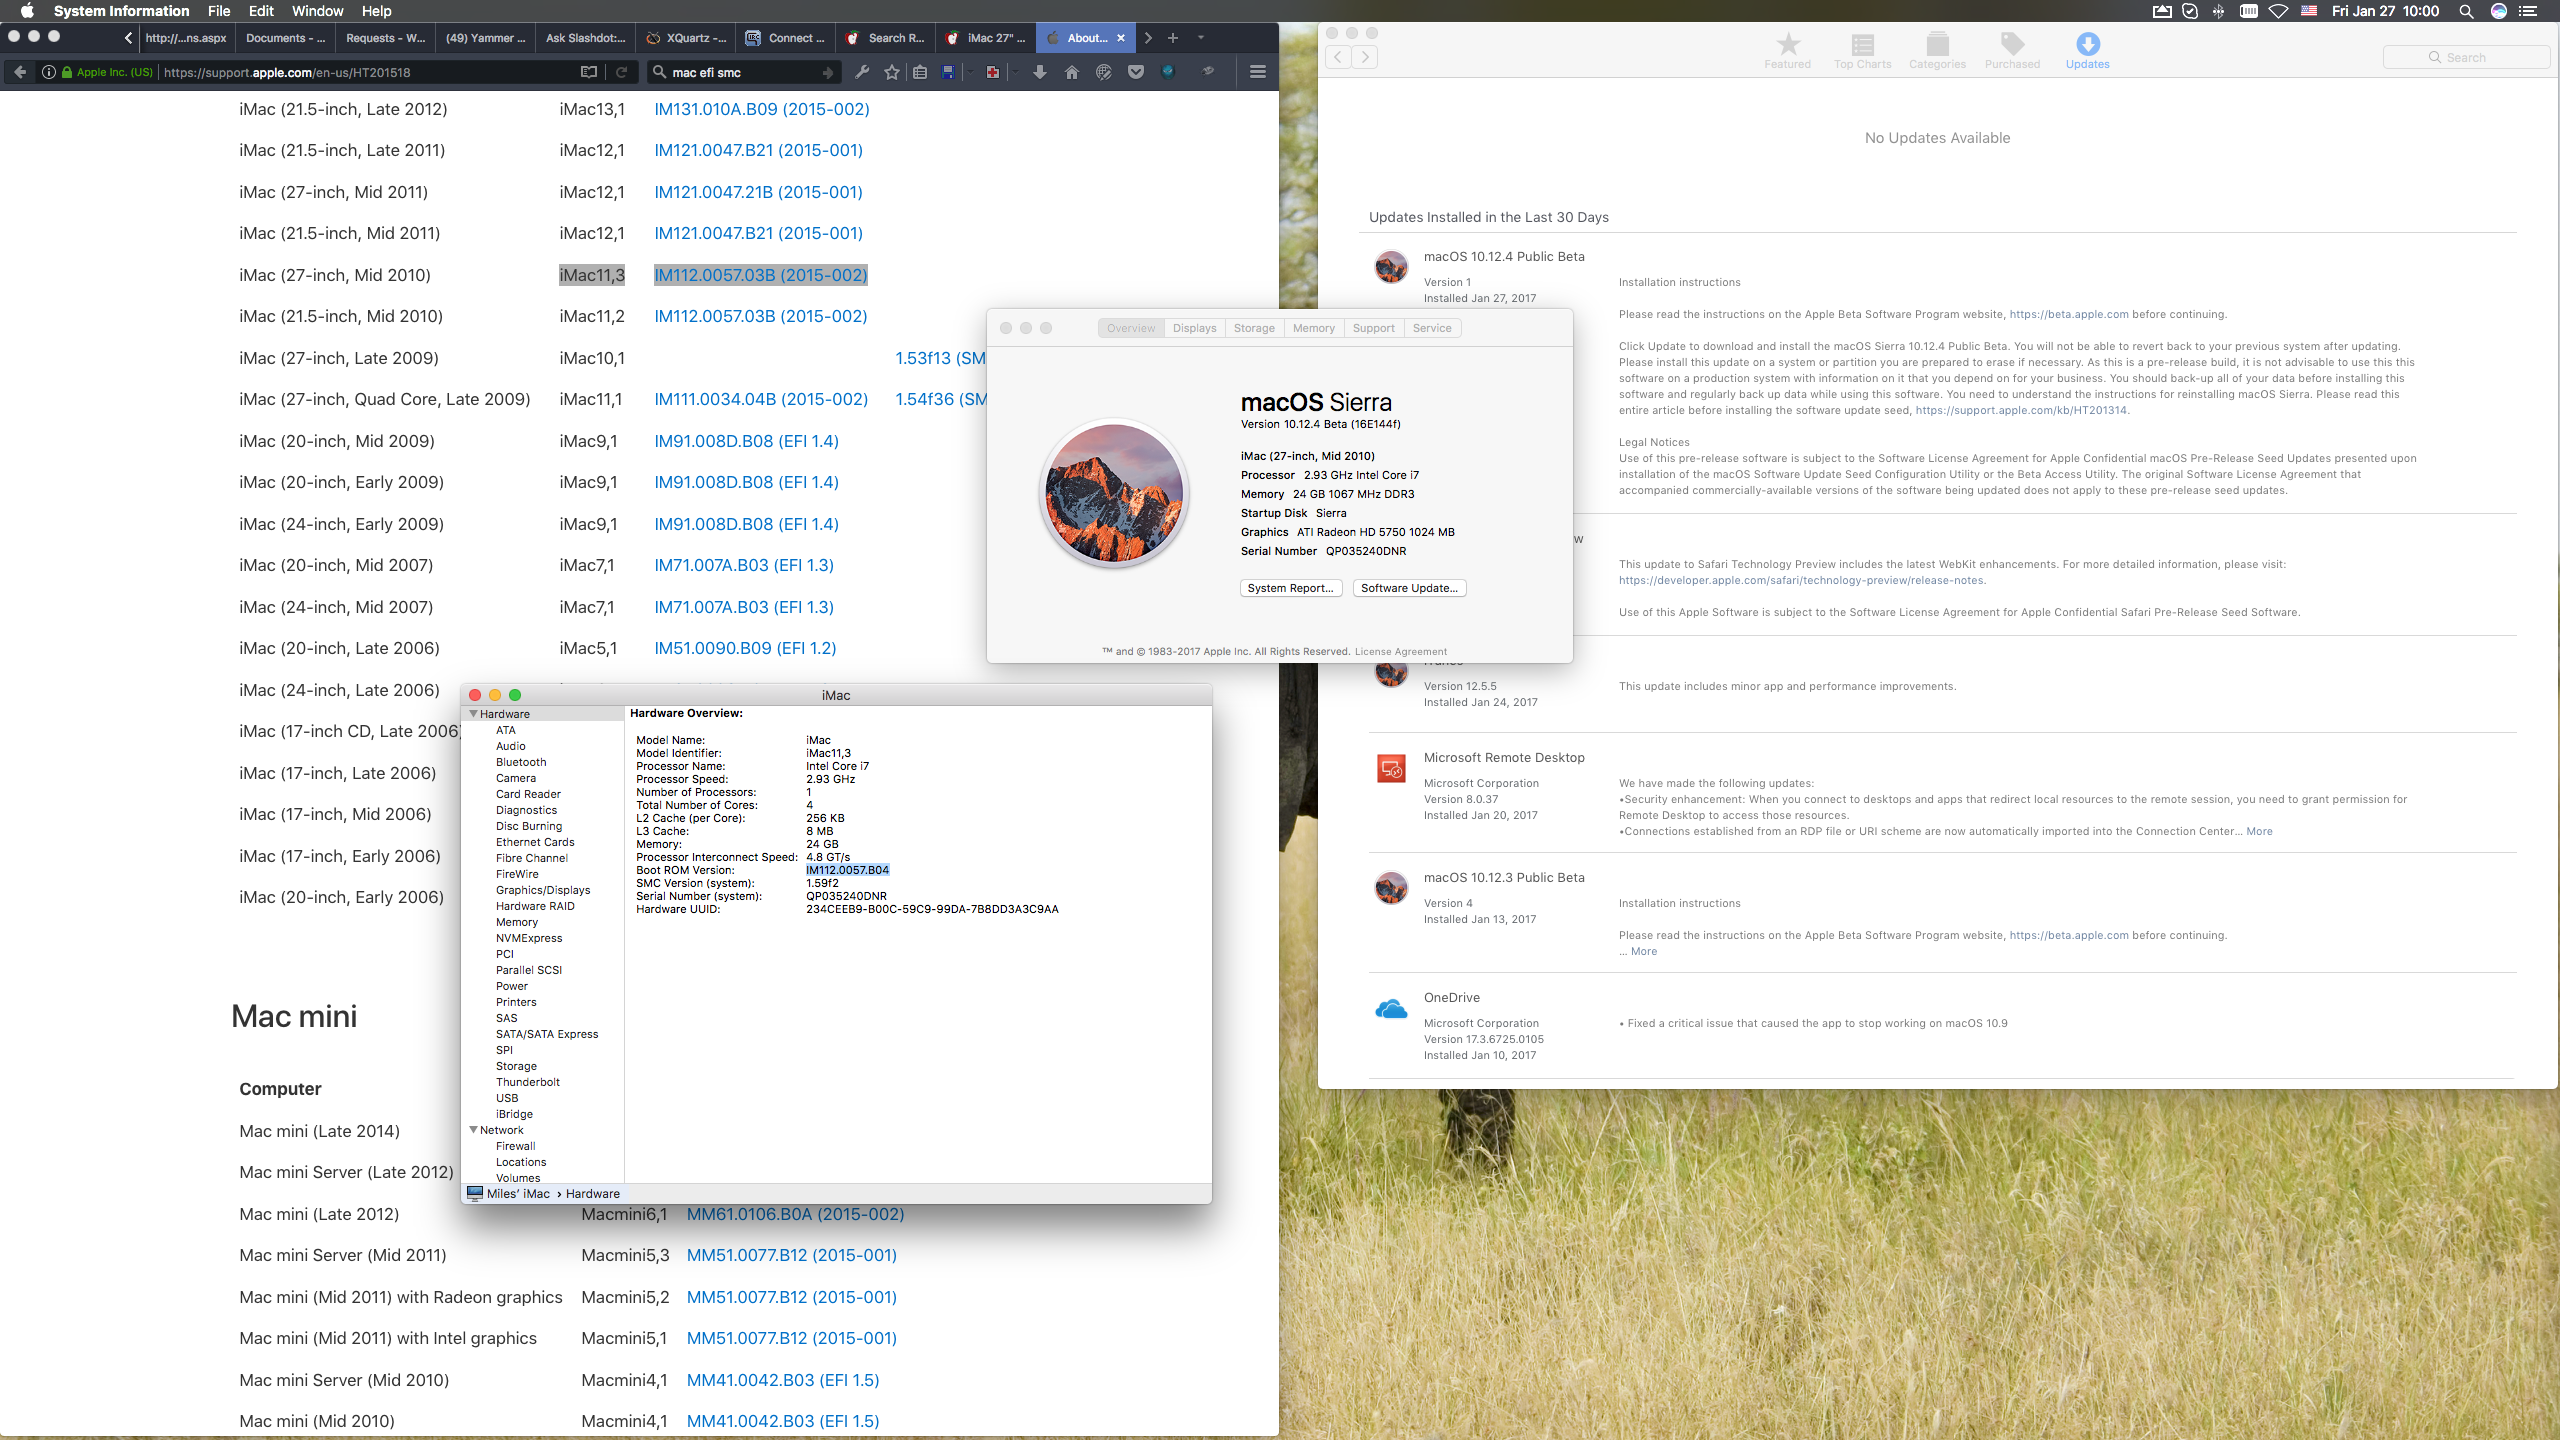Screen dimensions: 2560x1440
Task: Click the Microsoft Remote Desktop app icon
Action: (x=1391, y=768)
